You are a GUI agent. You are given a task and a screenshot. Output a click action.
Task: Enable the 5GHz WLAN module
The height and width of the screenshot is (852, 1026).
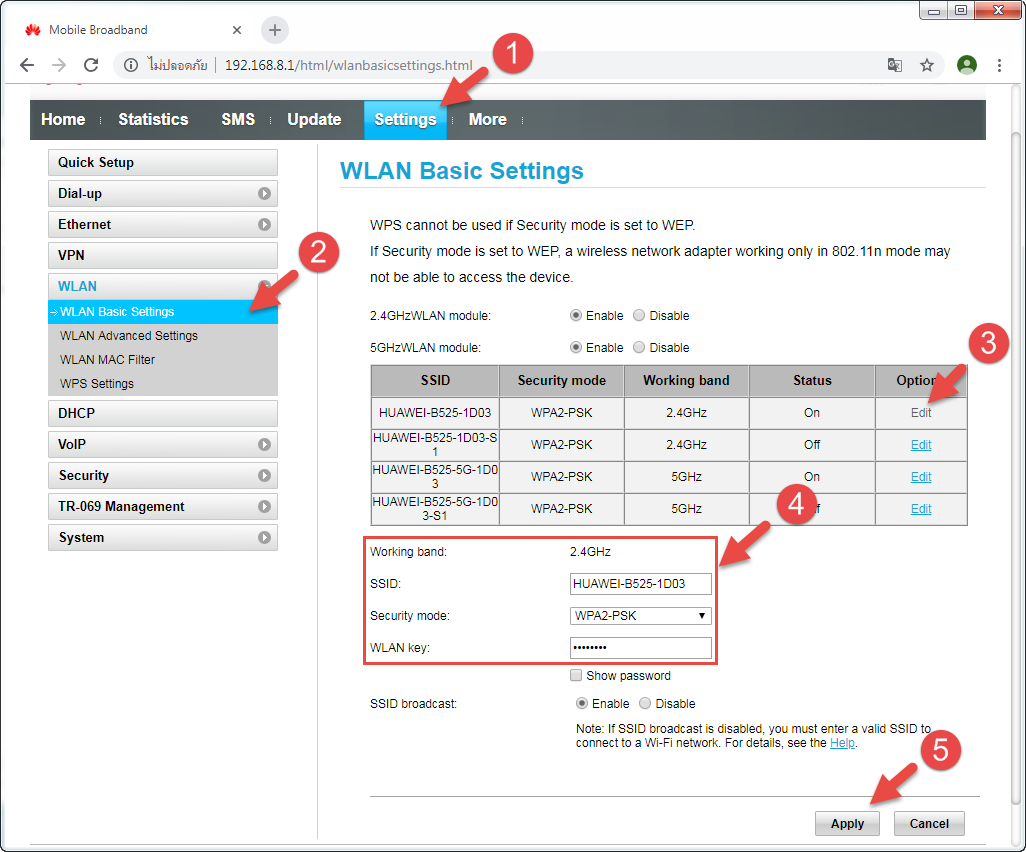point(576,347)
